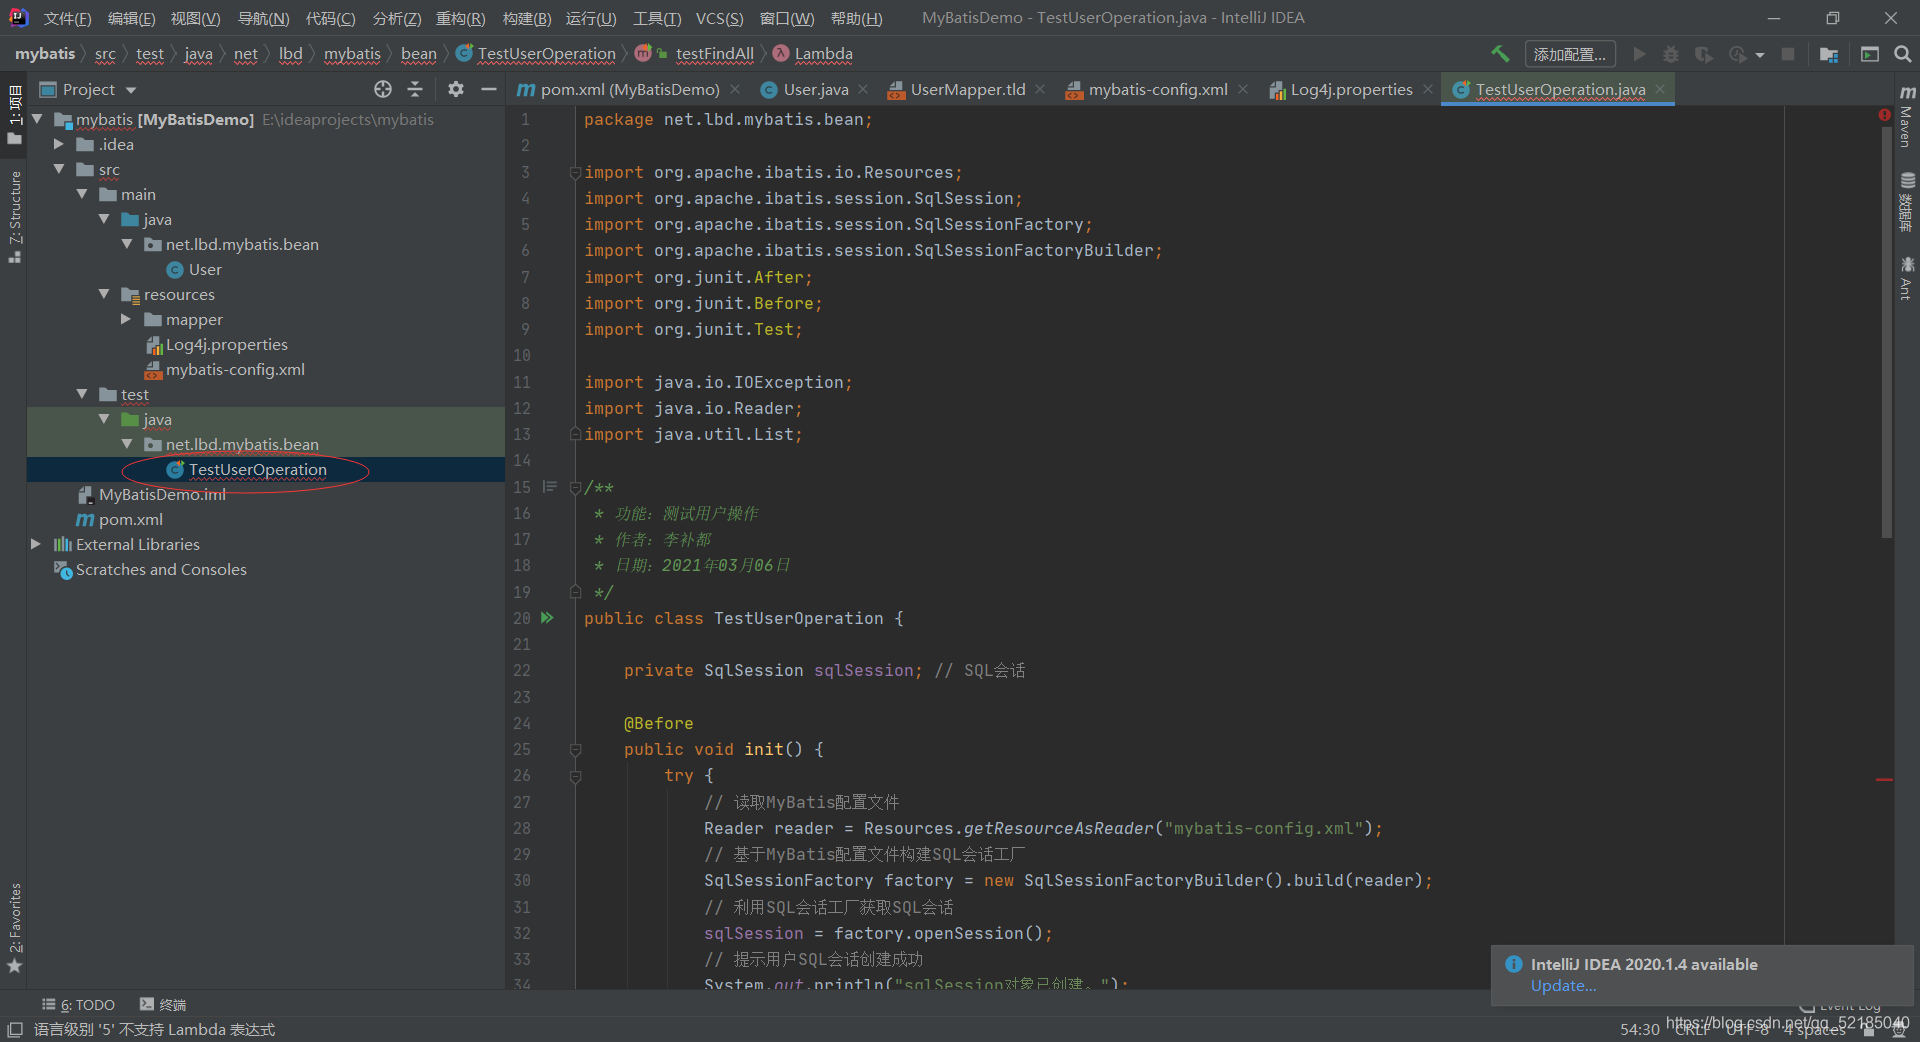Click the testFindAll breadcrumb
Image resolution: width=1920 pixels, height=1042 pixels.
pyautogui.click(x=714, y=54)
